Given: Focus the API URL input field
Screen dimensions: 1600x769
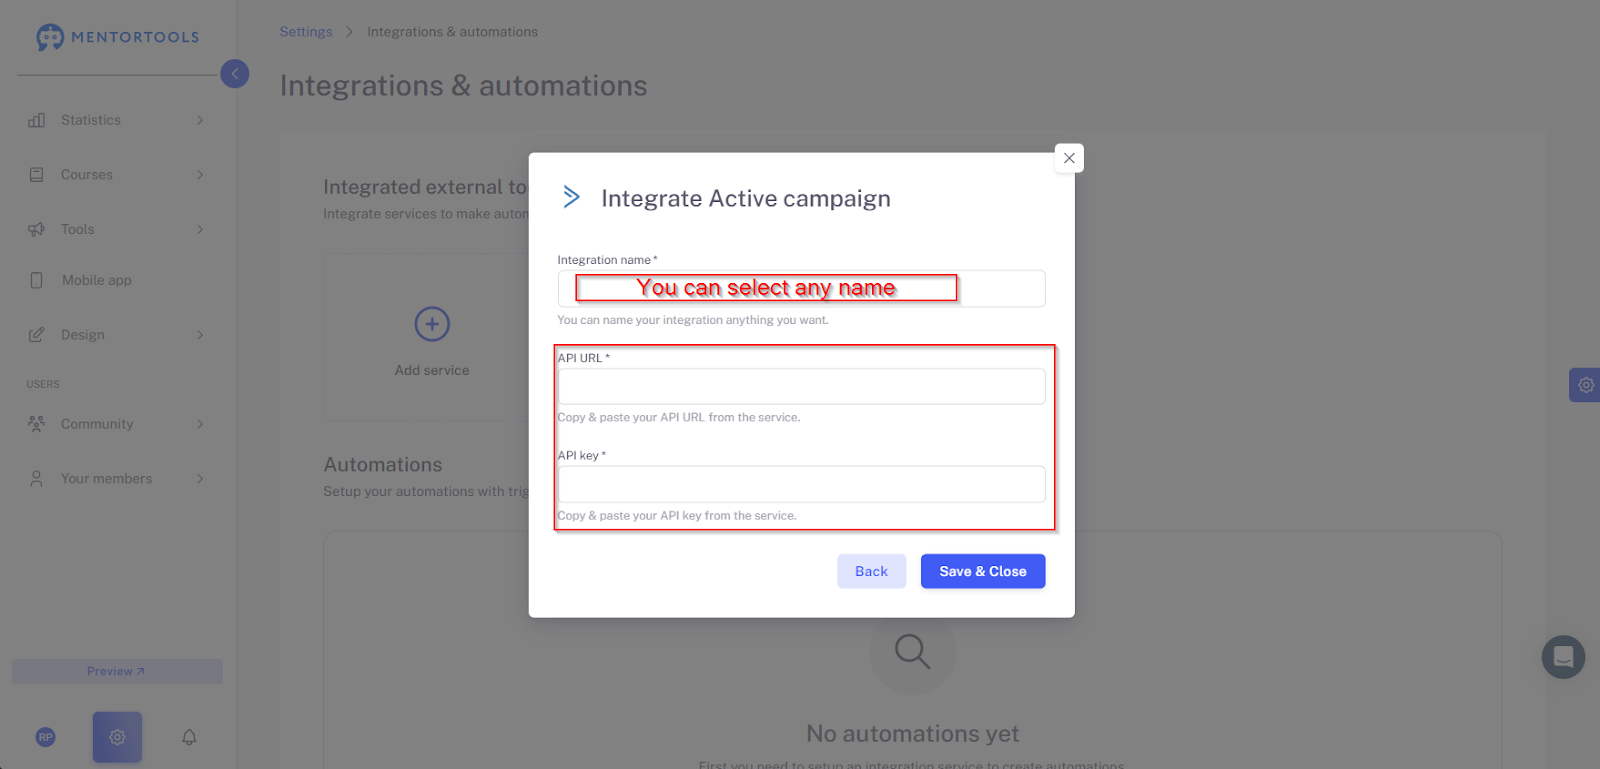Looking at the screenshot, I should coord(801,386).
